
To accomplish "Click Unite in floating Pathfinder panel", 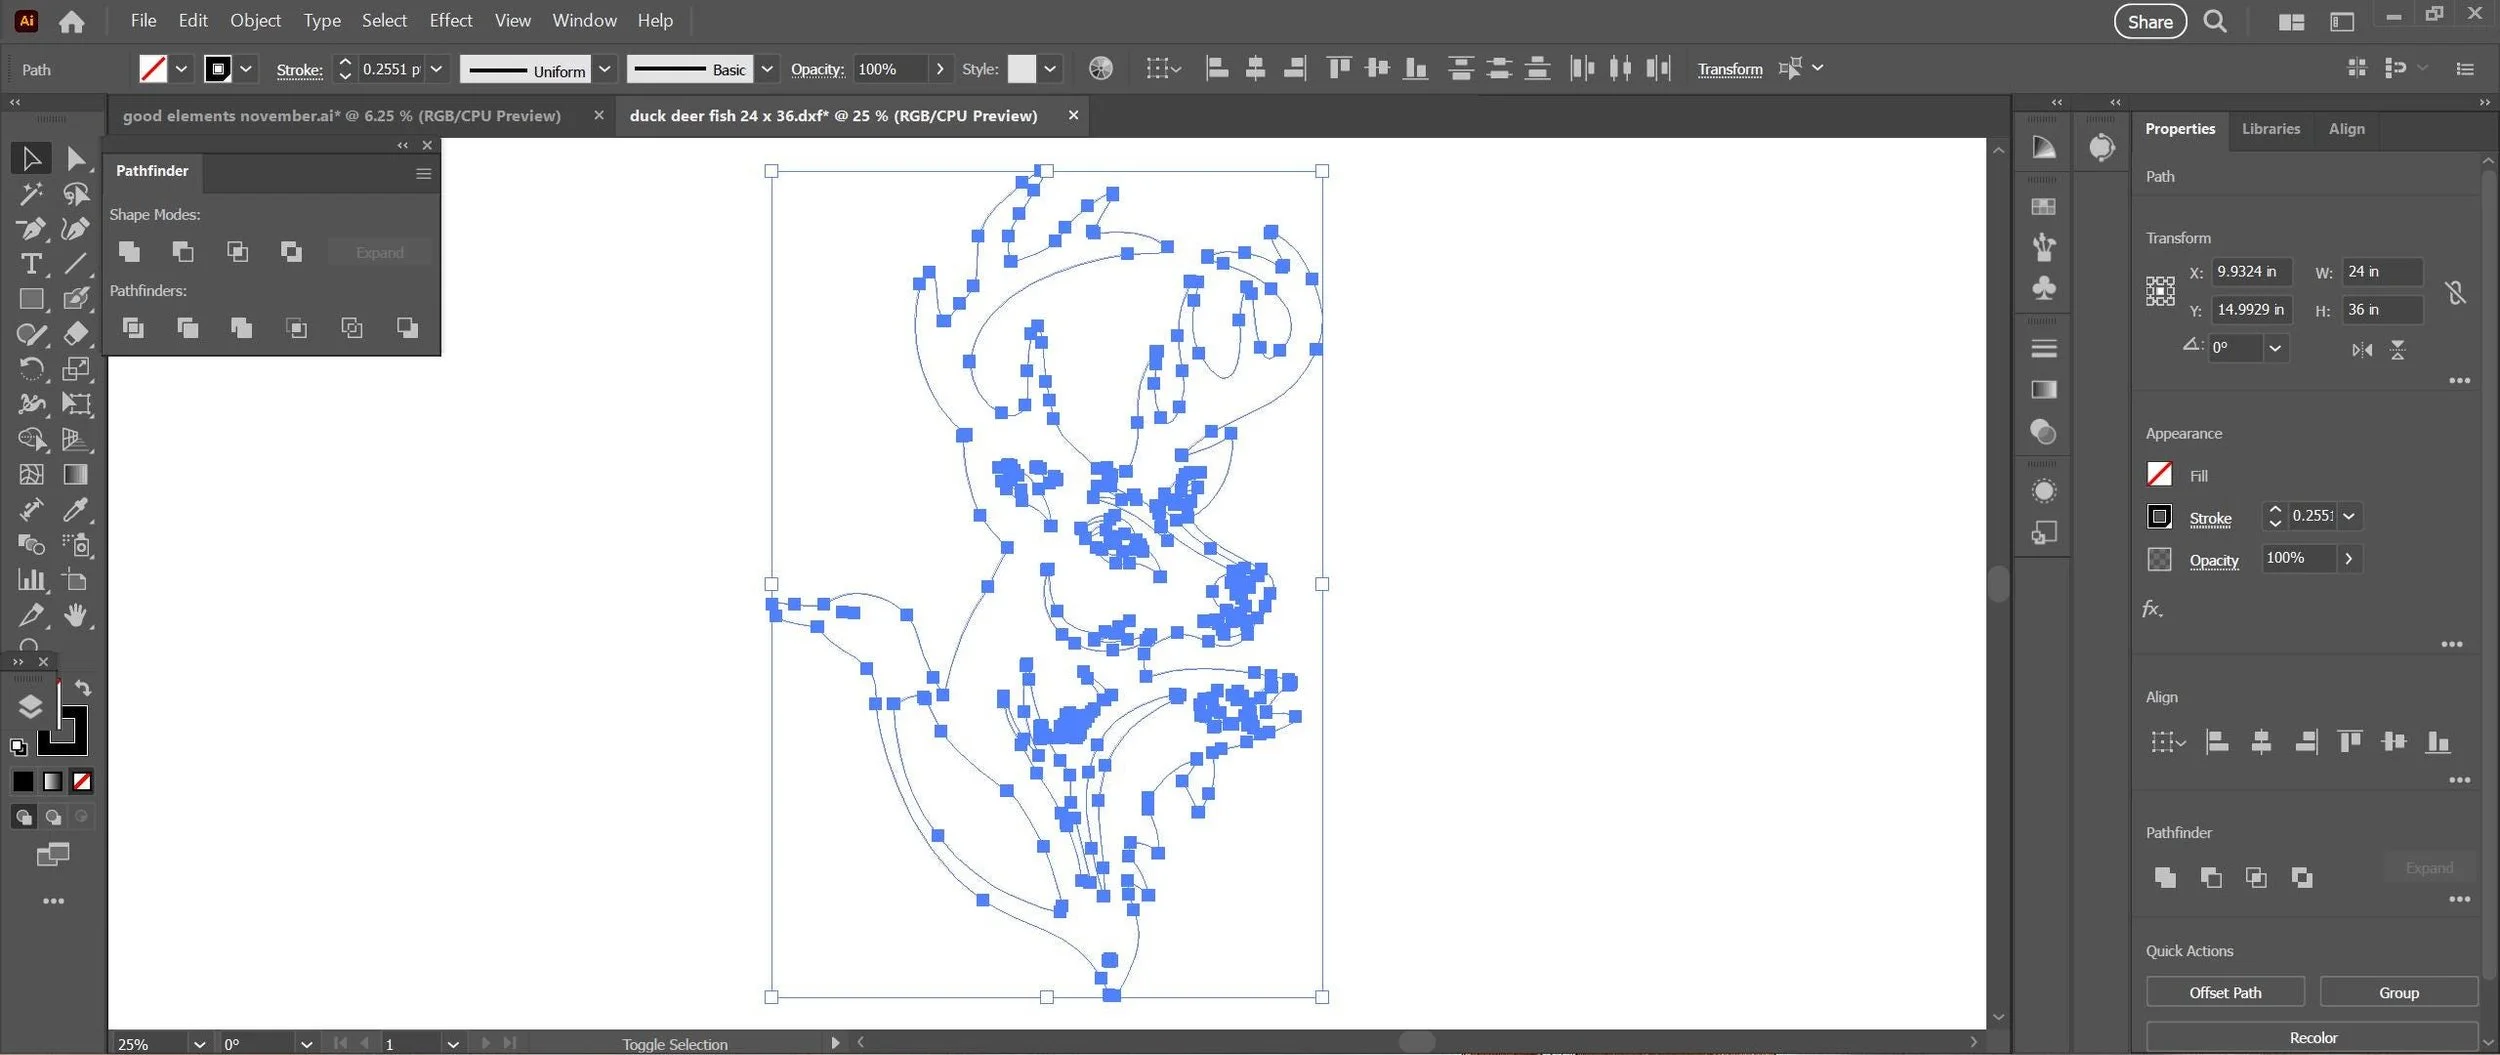I will [x=129, y=252].
